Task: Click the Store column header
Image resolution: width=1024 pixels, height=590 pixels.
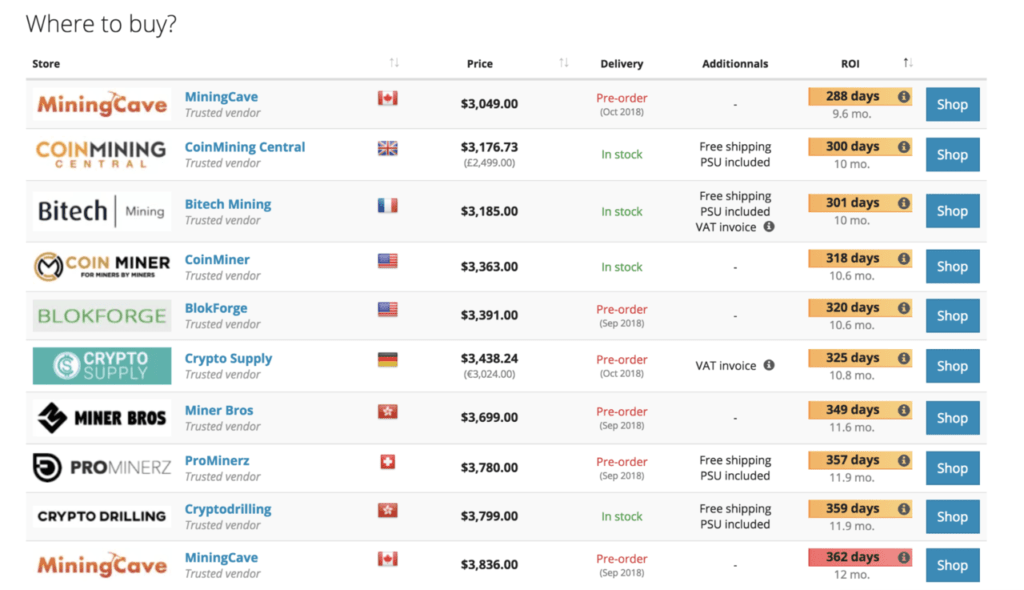Action: [x=46, y=63]
